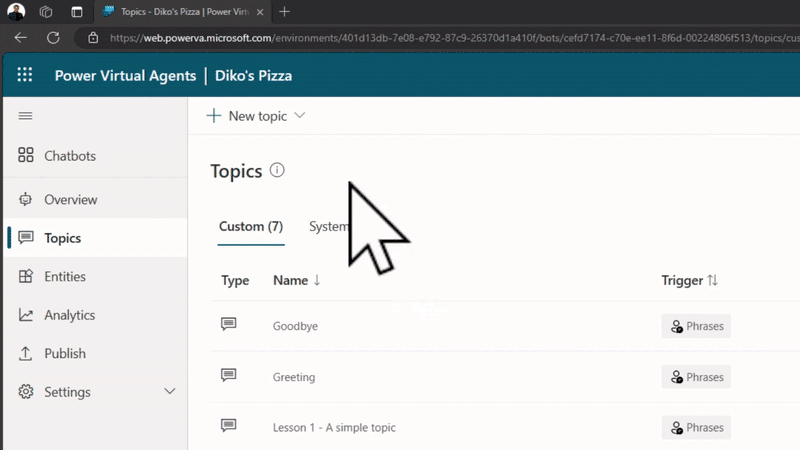Open Analytics page in sidebar
The height and width of the screenshot is (450, 800).
click(x=95, y=315)
